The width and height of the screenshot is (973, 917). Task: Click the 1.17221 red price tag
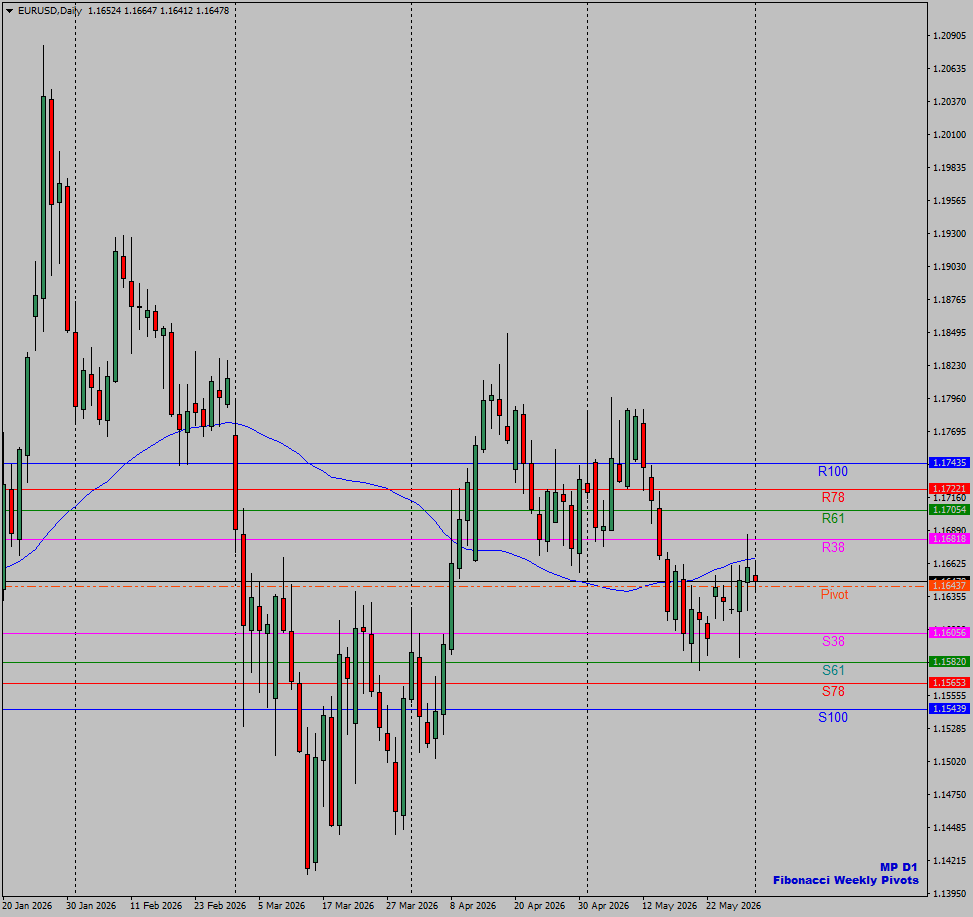(x=949, y=489)
